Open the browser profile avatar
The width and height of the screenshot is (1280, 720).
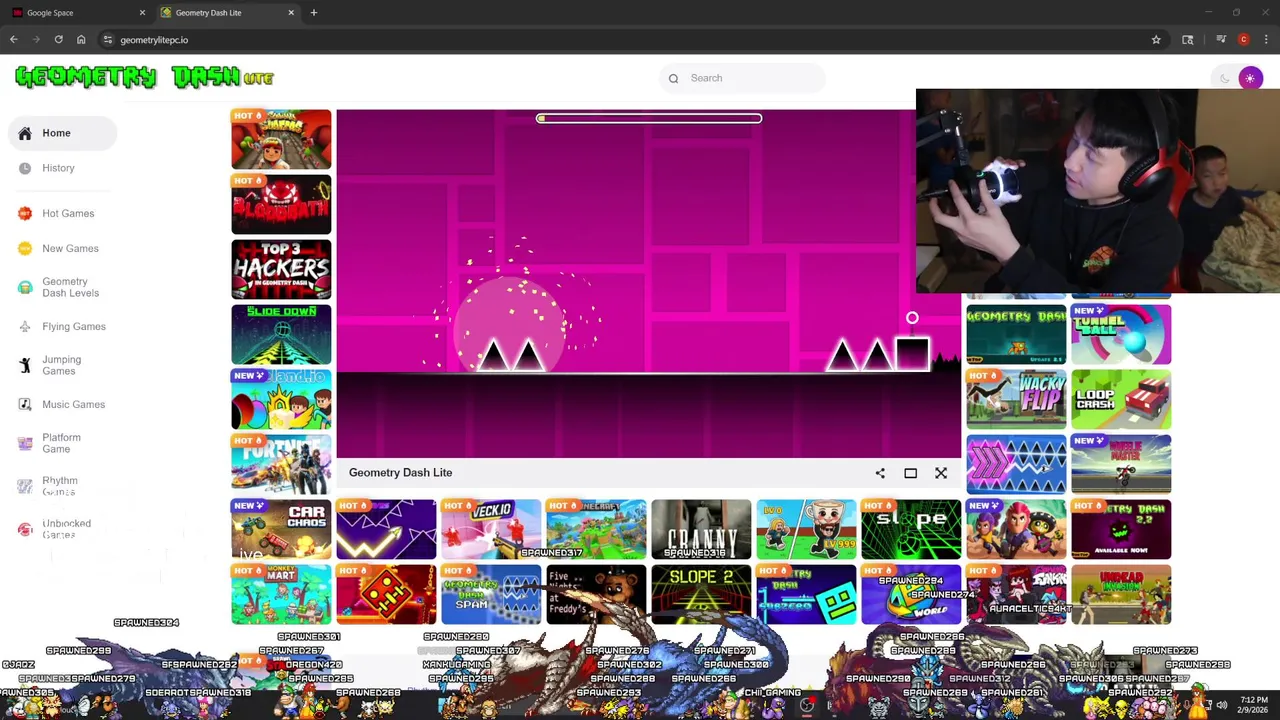tap(1243, 40)
